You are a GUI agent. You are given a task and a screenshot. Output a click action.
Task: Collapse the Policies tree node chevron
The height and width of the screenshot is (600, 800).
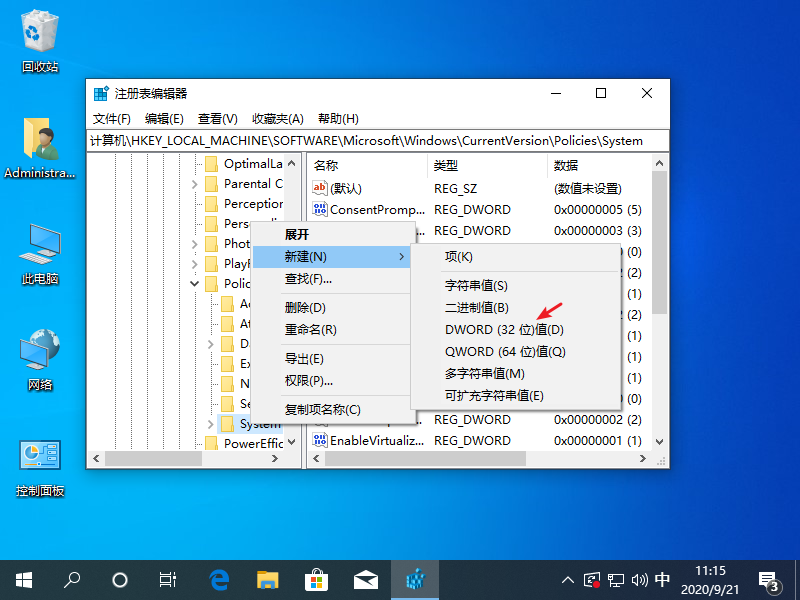[196, 283]
